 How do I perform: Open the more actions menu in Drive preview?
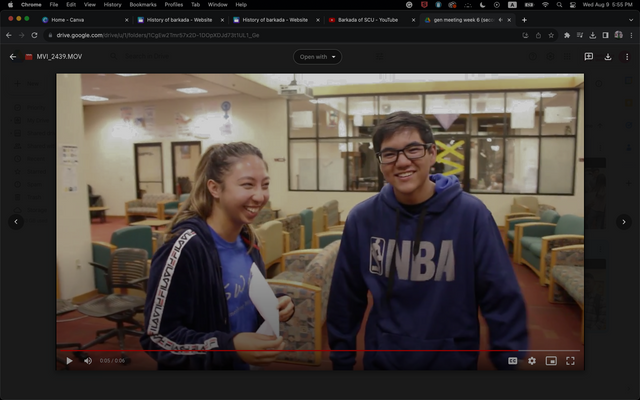click(x=626, y=57)
